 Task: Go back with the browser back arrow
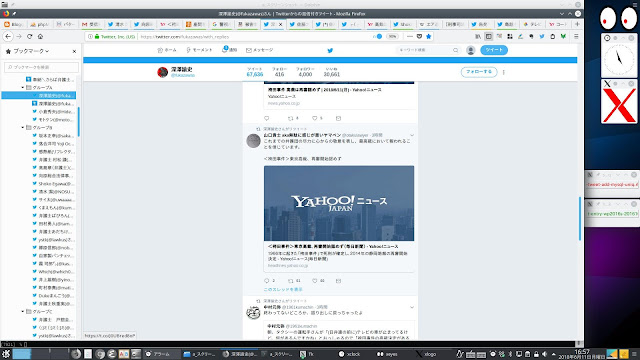8,36
